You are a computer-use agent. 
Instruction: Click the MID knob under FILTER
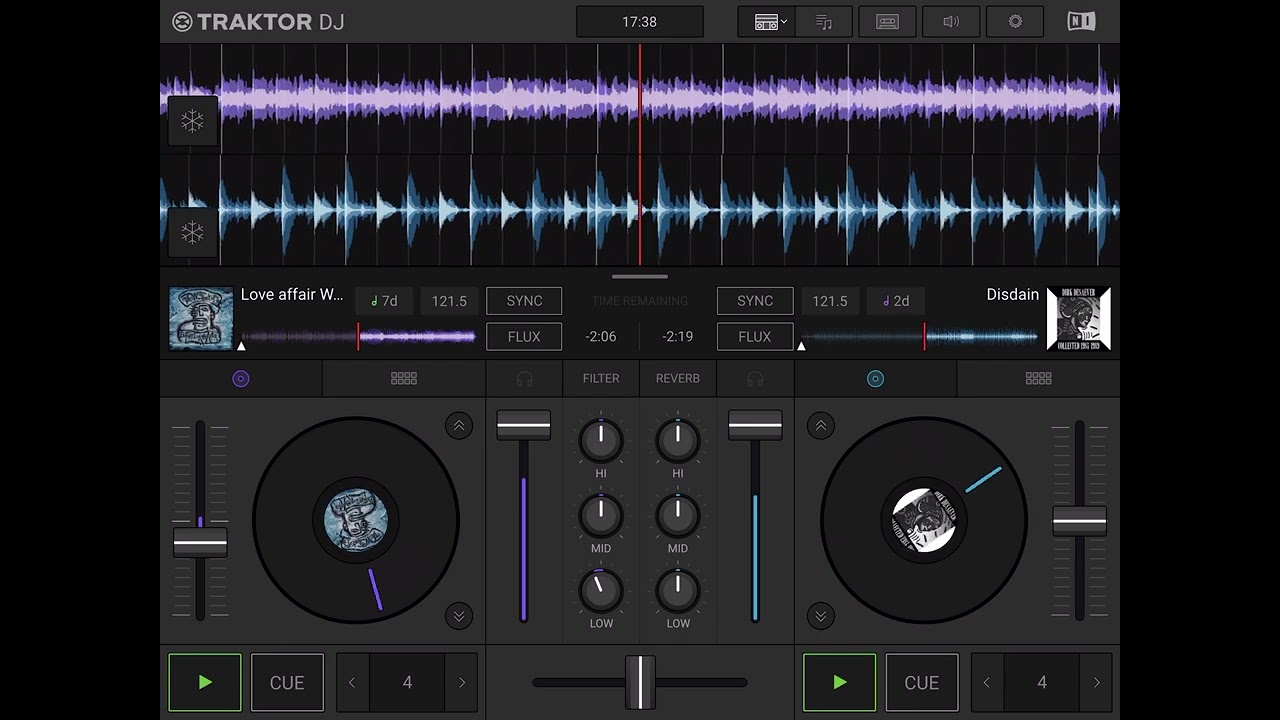[601, 516]
